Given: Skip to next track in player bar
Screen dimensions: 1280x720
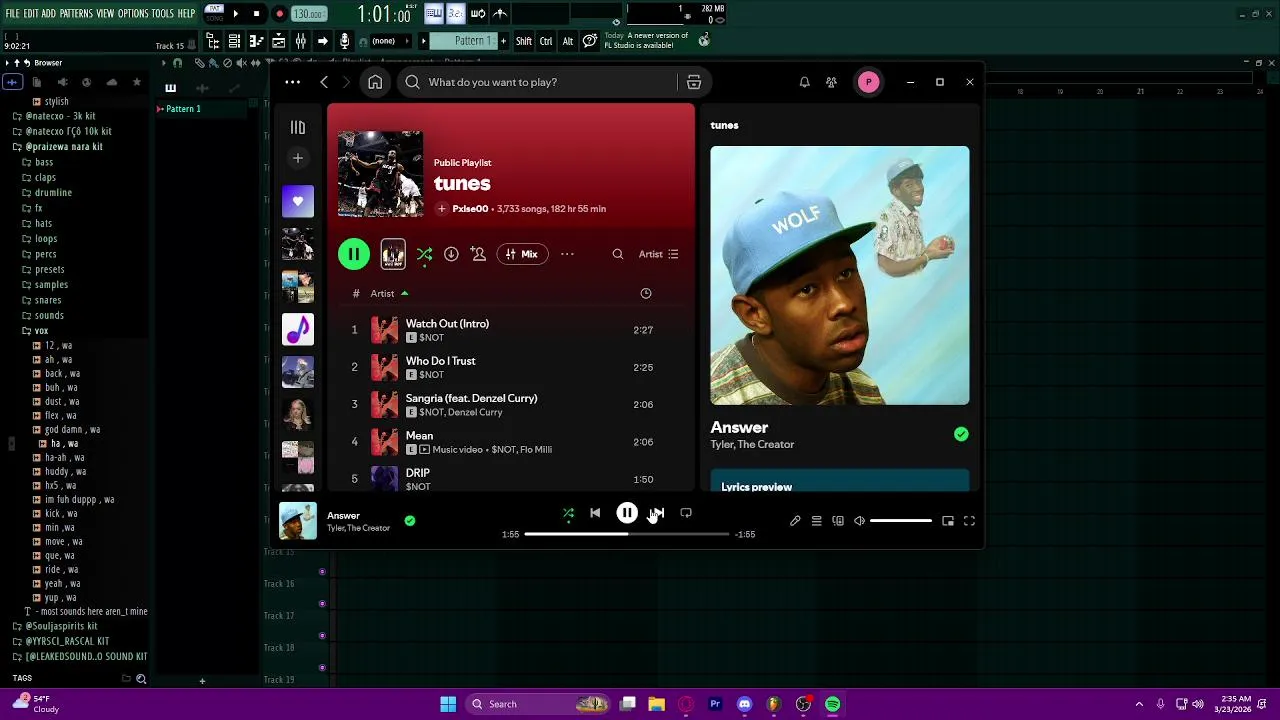Looking at the screenshot, I should click(x=657, y=513).
